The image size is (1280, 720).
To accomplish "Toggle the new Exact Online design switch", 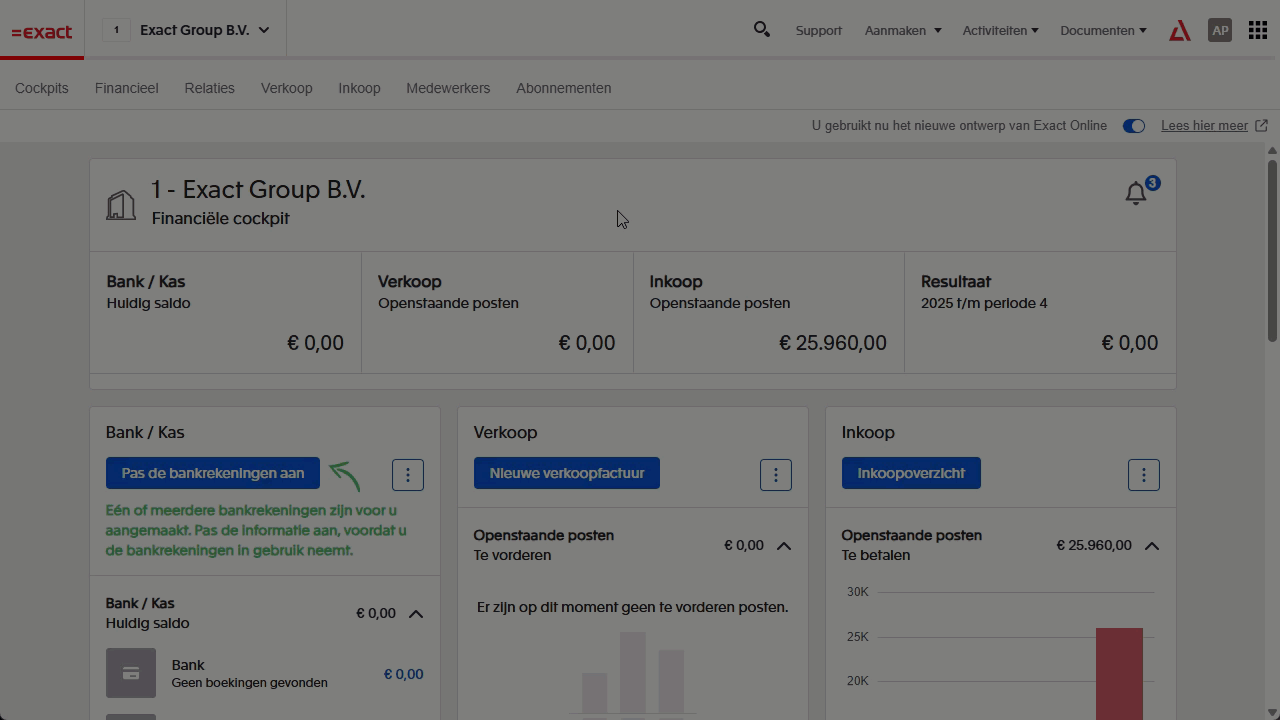I will click(x=1134, y=126).
